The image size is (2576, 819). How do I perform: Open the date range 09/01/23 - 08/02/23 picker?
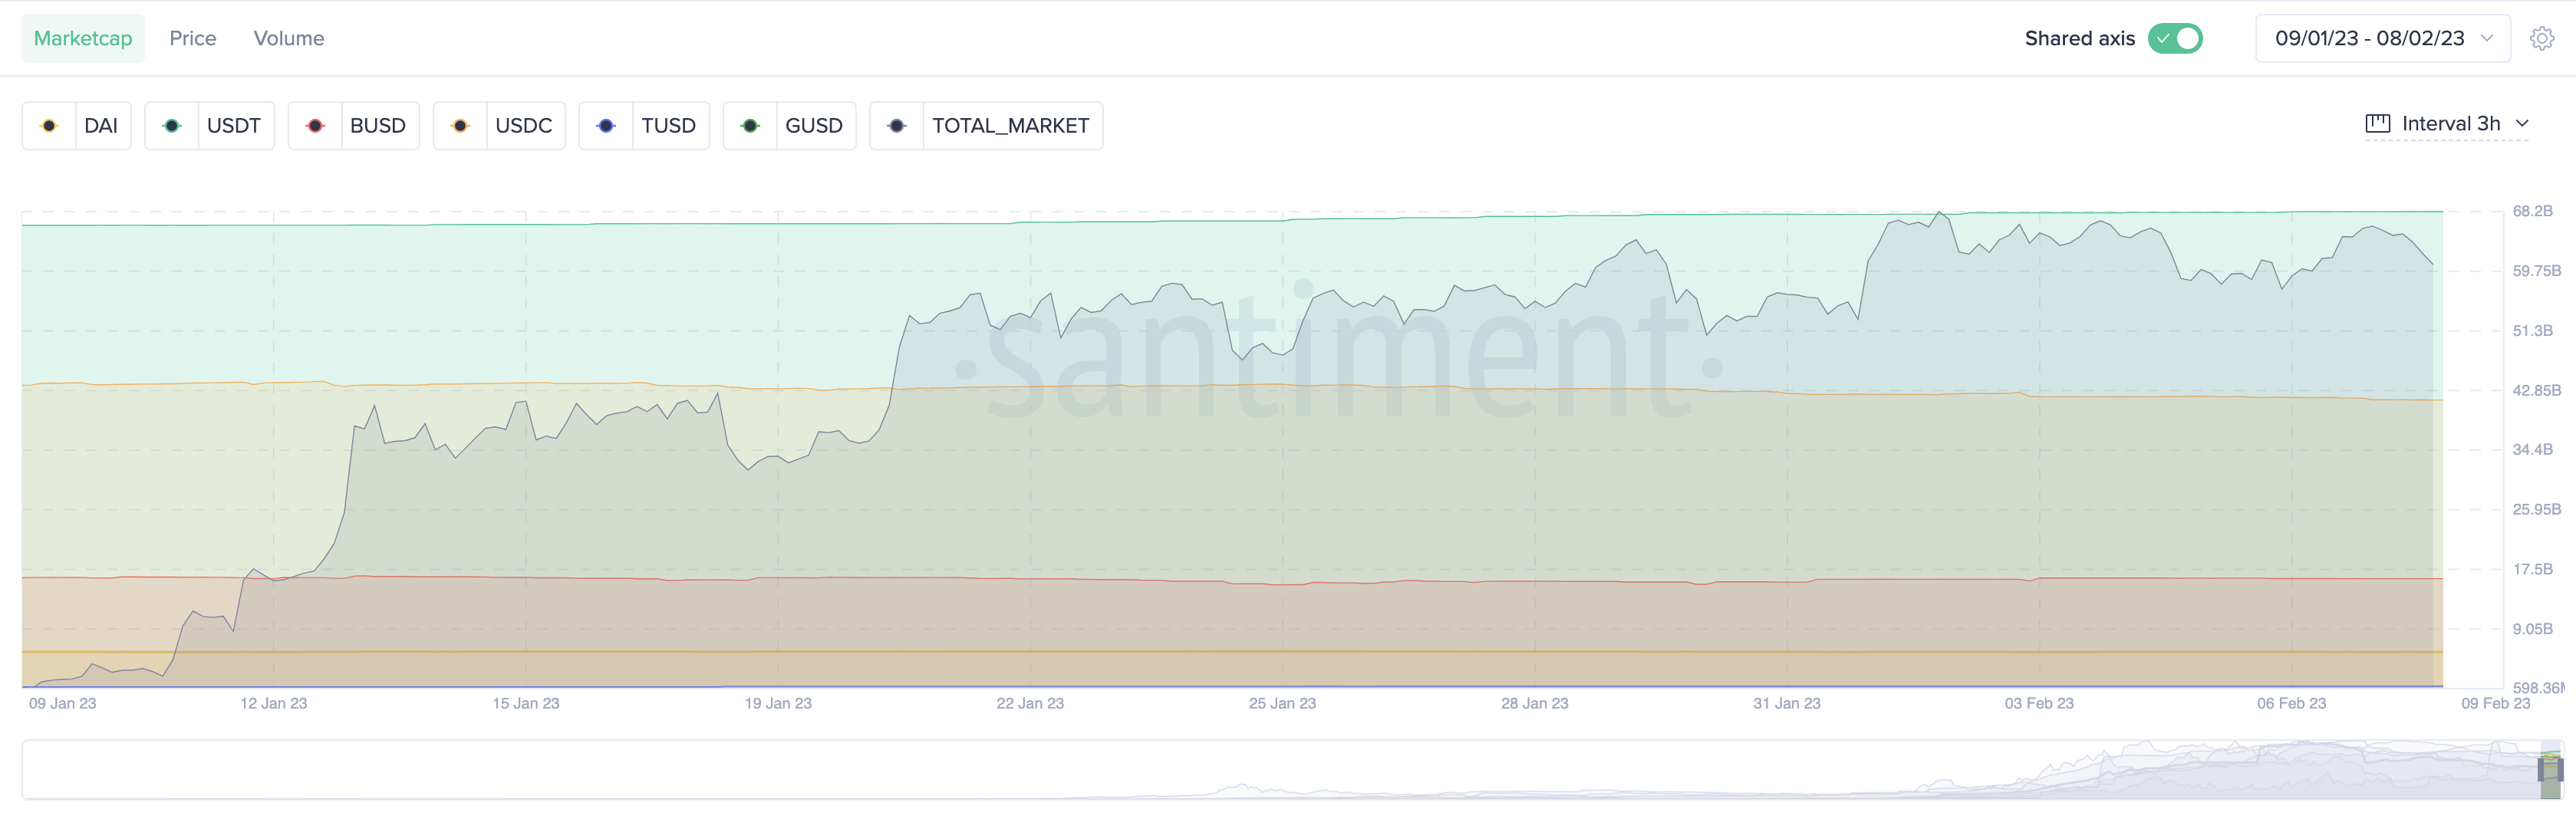(x=2382, y=39)
